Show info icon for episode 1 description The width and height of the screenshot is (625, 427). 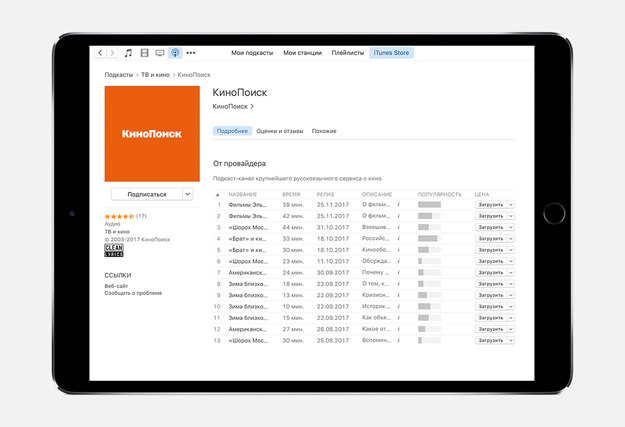pyautogui.click(x=399, y=204)
